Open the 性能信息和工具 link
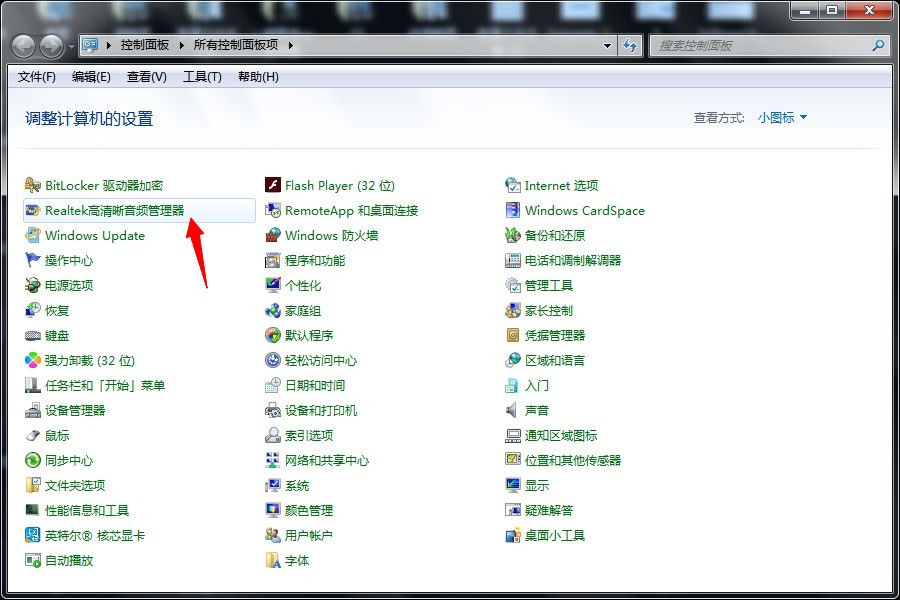Screen dimensions: 900x600 [x=87, y=510]
